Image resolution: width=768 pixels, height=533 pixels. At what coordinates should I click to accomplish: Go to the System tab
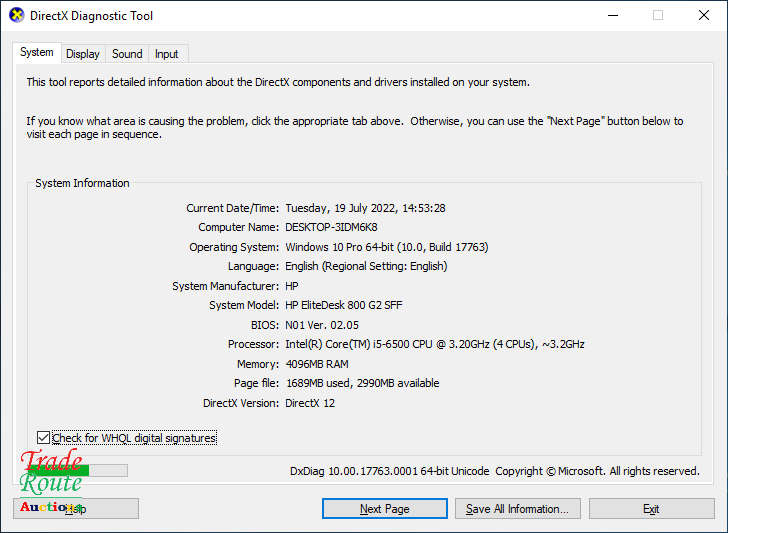37,53
